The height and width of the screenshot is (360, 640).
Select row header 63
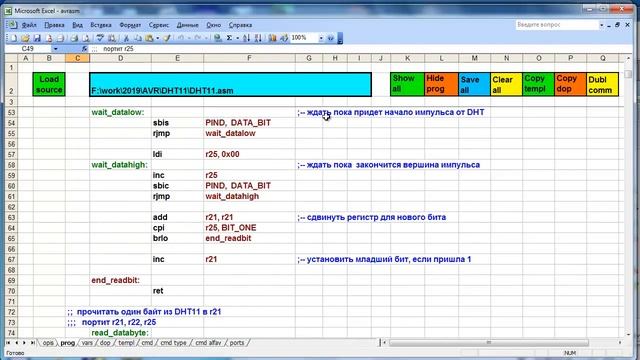pos(11,218)
